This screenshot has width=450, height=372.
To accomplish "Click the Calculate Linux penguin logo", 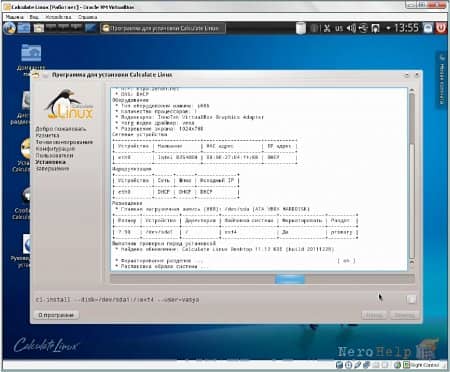I will coord(69,105).
